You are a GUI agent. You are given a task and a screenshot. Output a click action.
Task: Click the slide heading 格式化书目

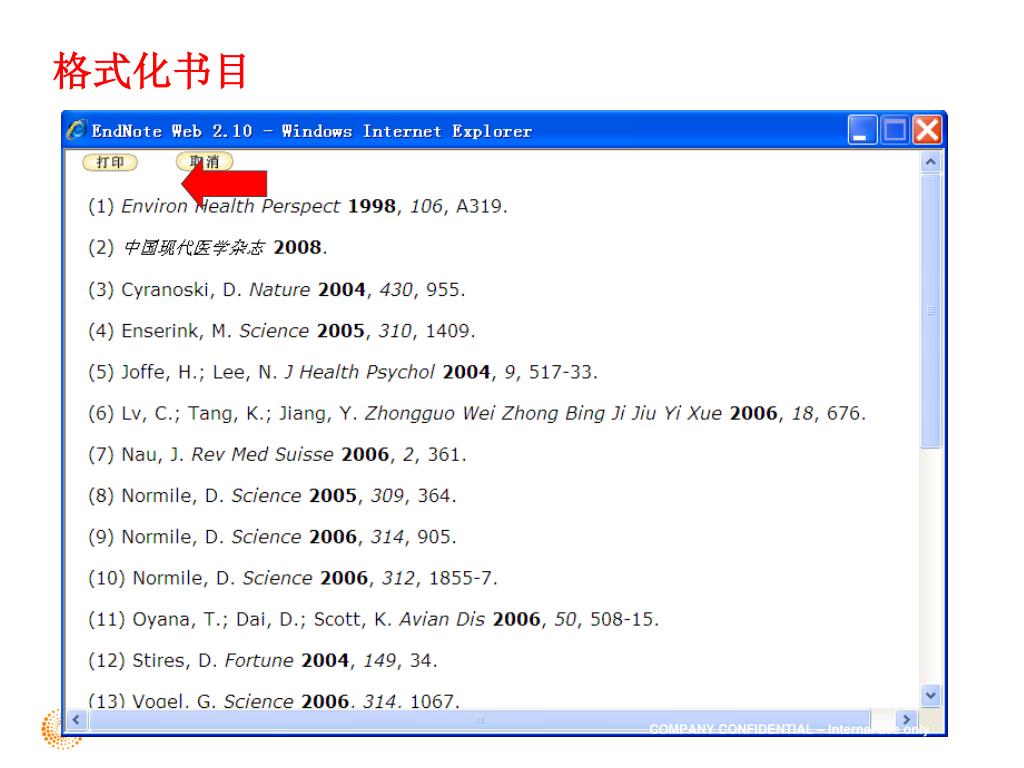[151, 71]
